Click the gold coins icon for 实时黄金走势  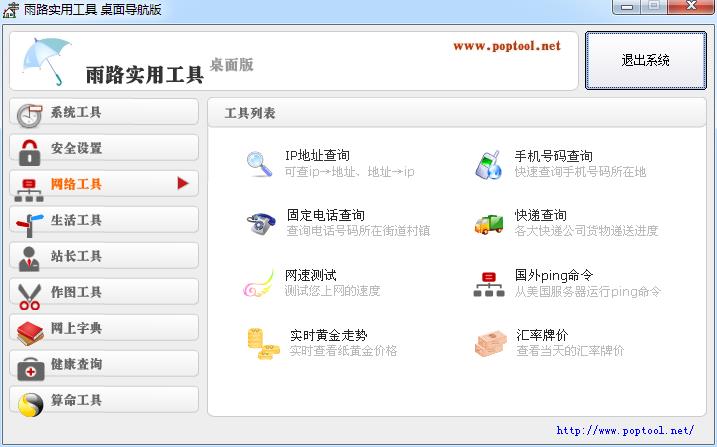[263, 344]
